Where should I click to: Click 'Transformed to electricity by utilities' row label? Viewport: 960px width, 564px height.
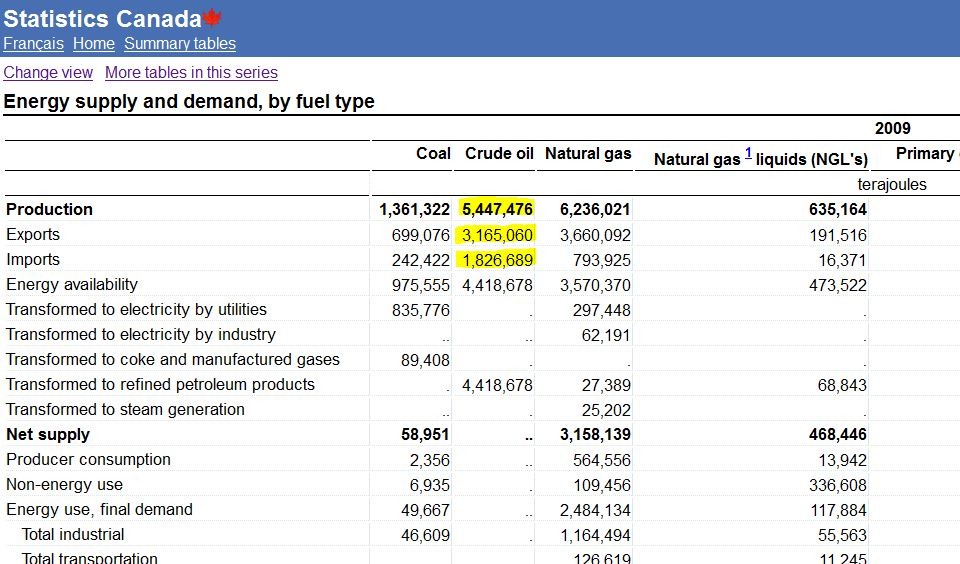(x=136, y=310)
